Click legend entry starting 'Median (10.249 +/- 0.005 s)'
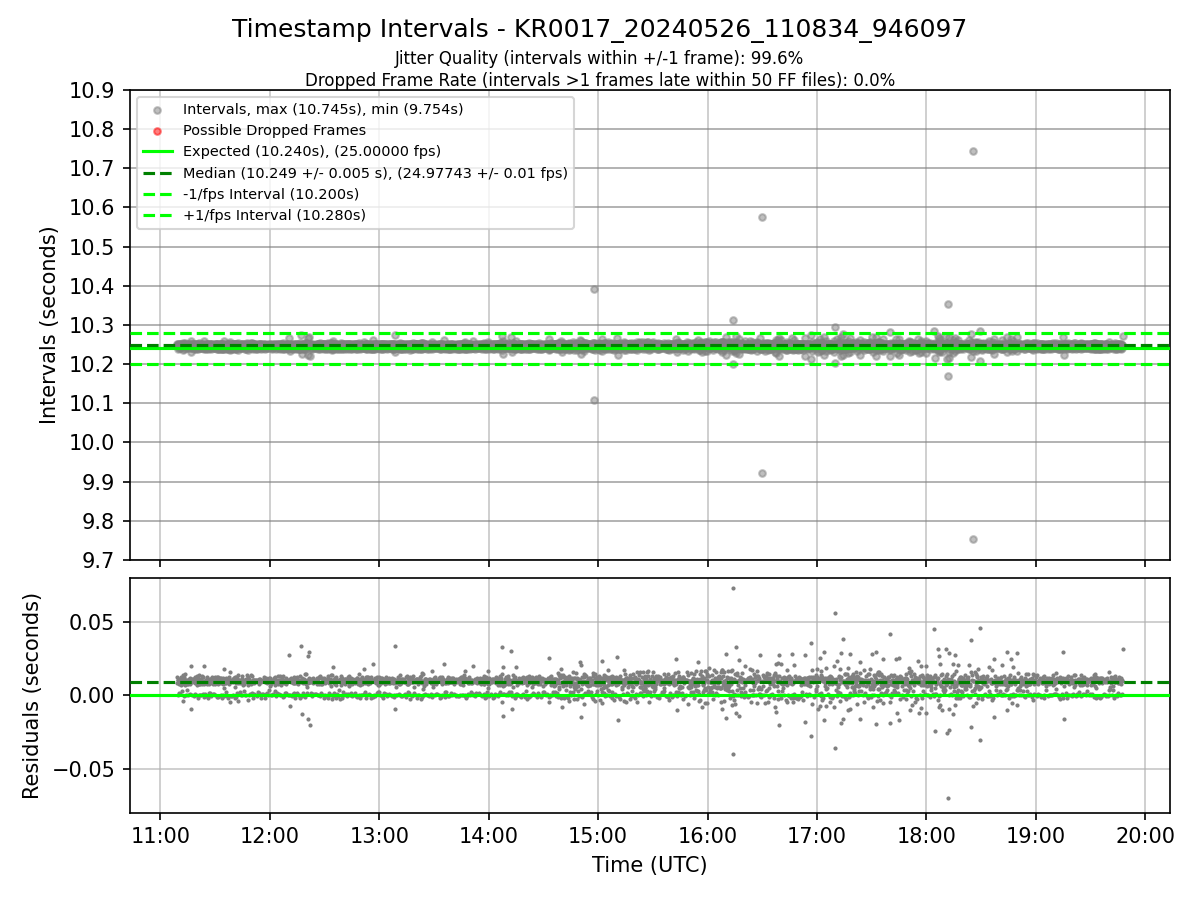 [x=375, y=173]
